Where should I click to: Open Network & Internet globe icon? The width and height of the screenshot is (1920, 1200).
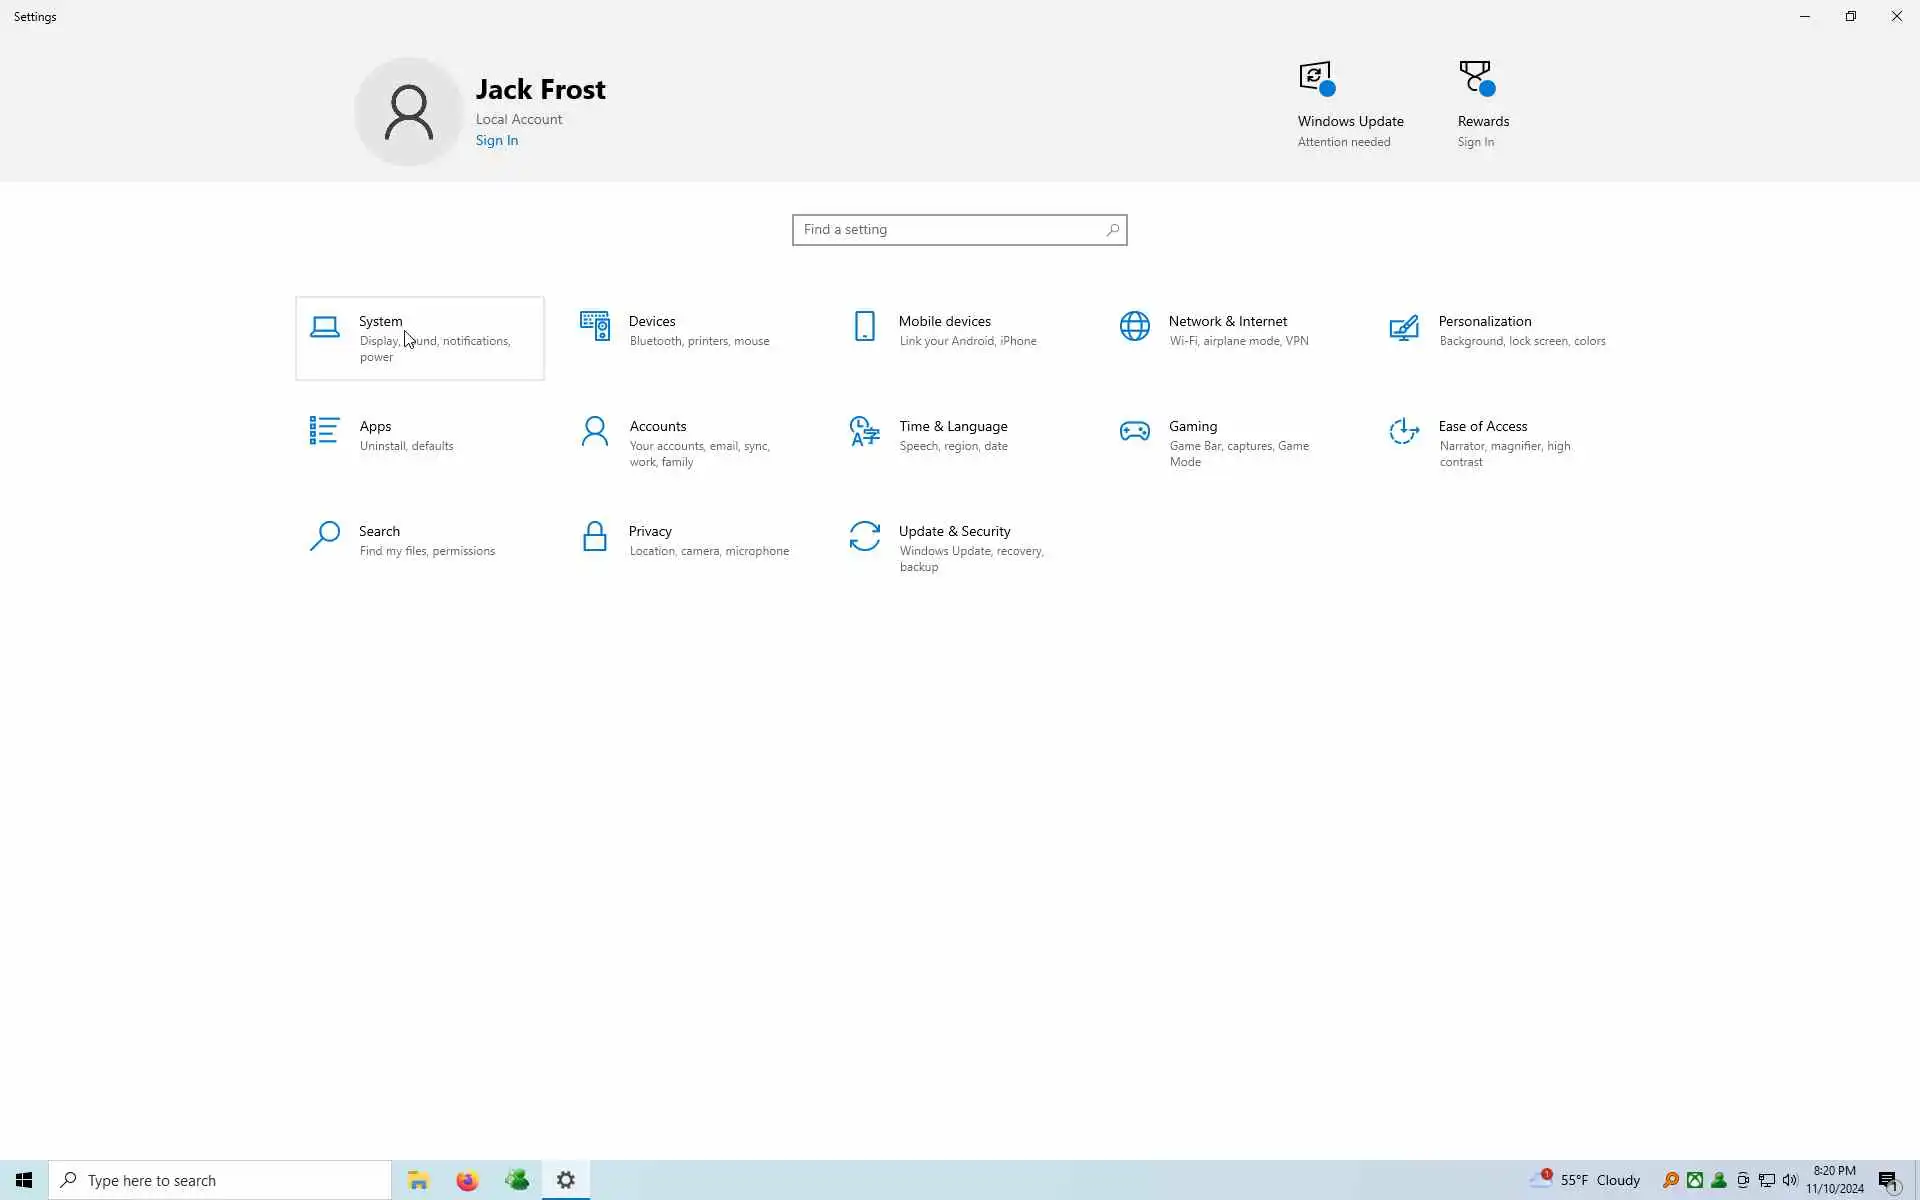click(1134, 326)
